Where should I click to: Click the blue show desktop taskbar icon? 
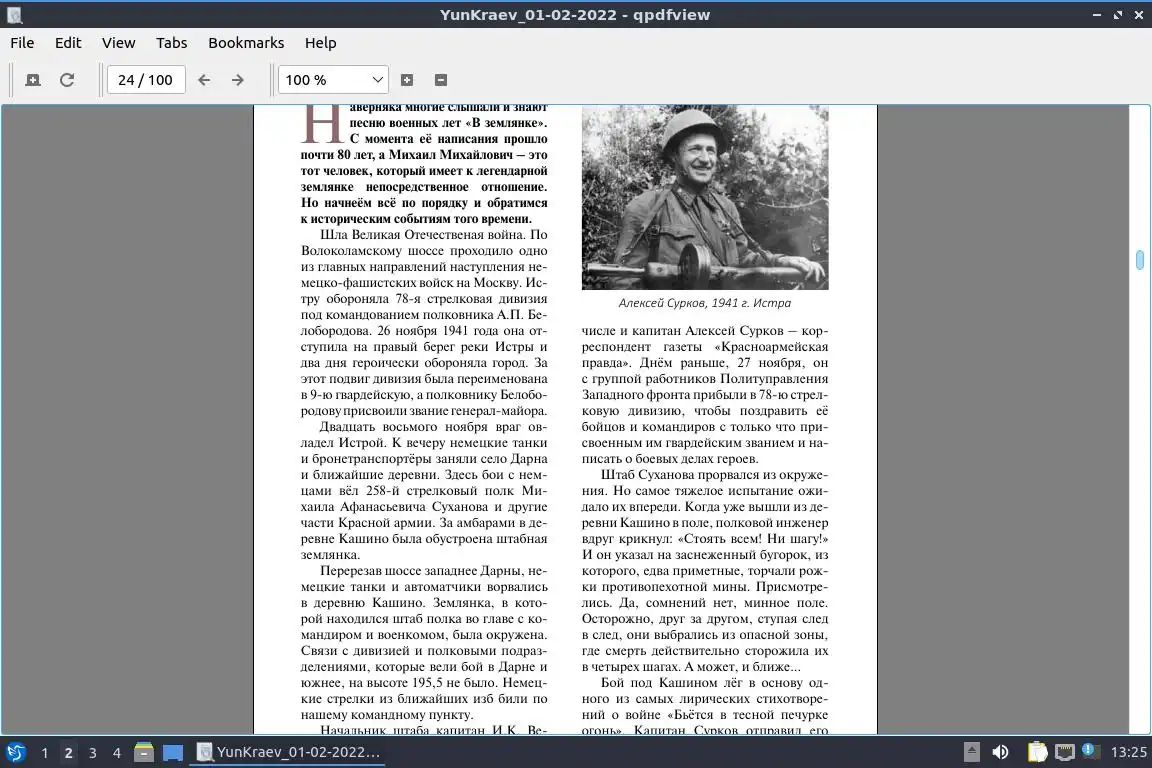point(173,752)
